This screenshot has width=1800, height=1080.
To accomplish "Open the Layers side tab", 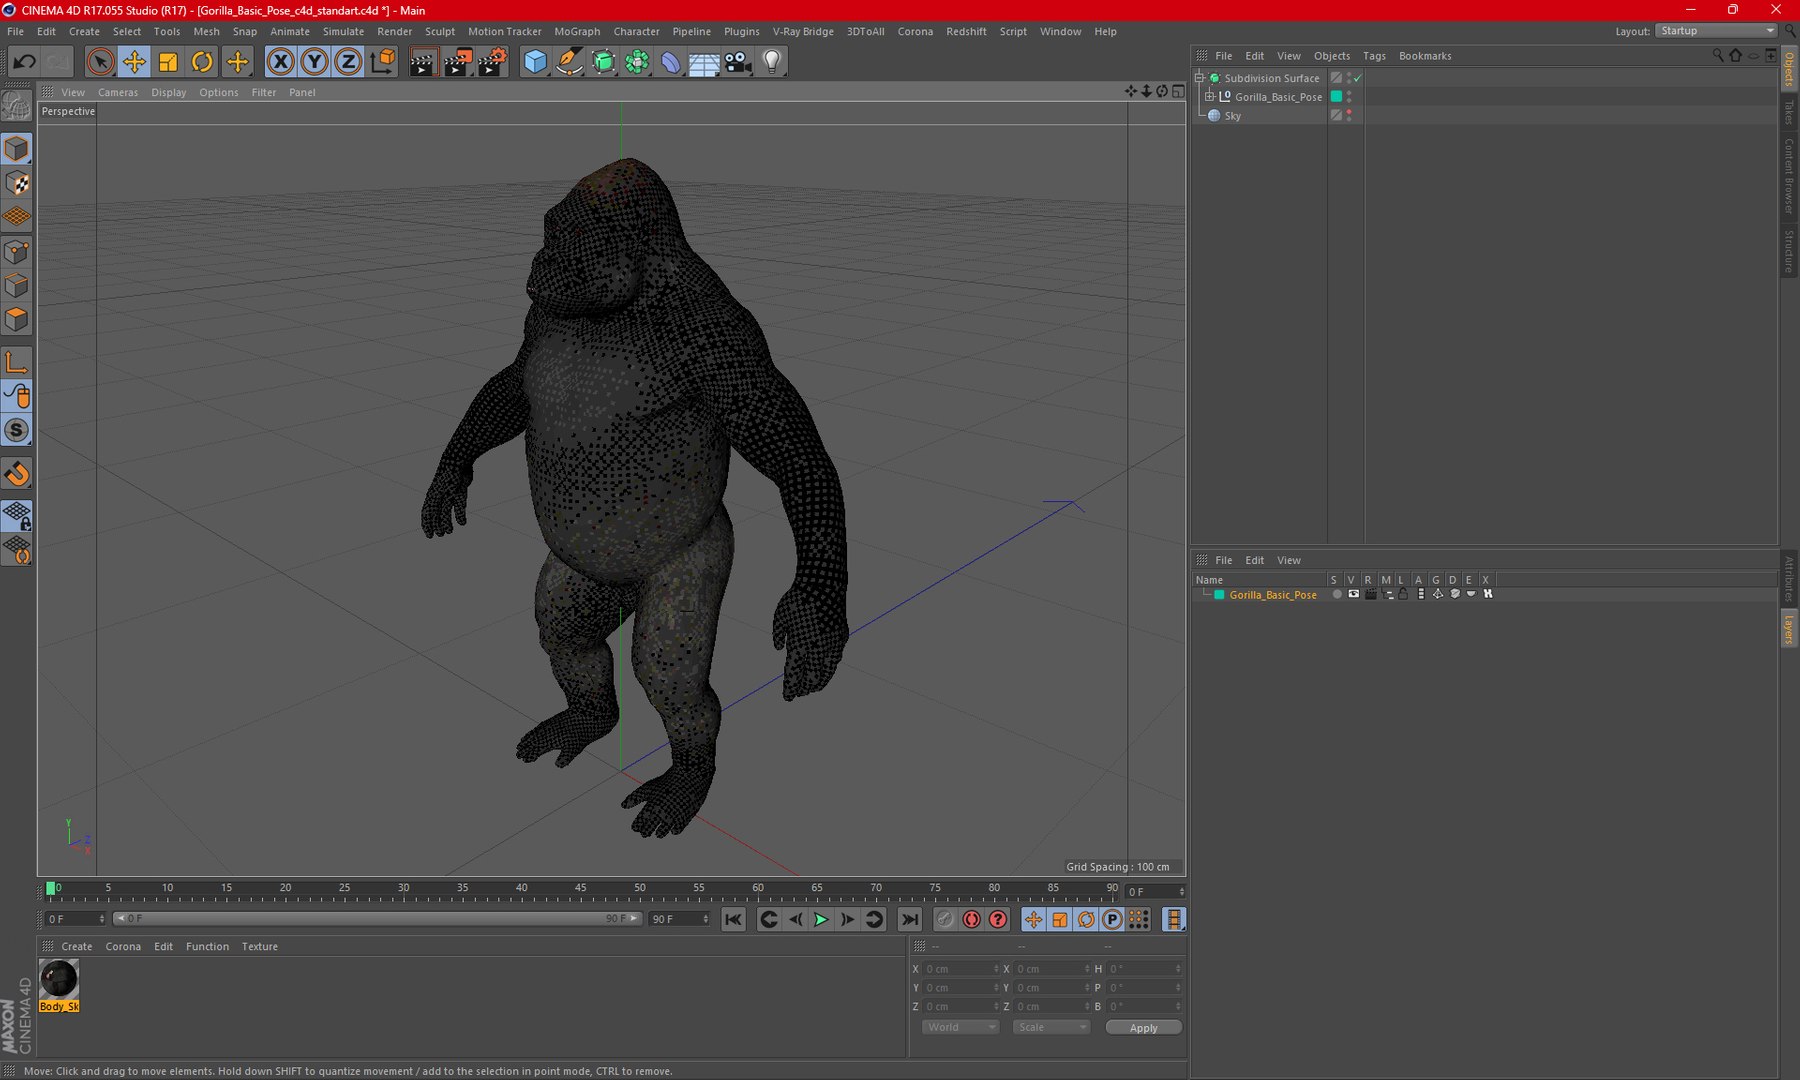I will coord(1789,629).
